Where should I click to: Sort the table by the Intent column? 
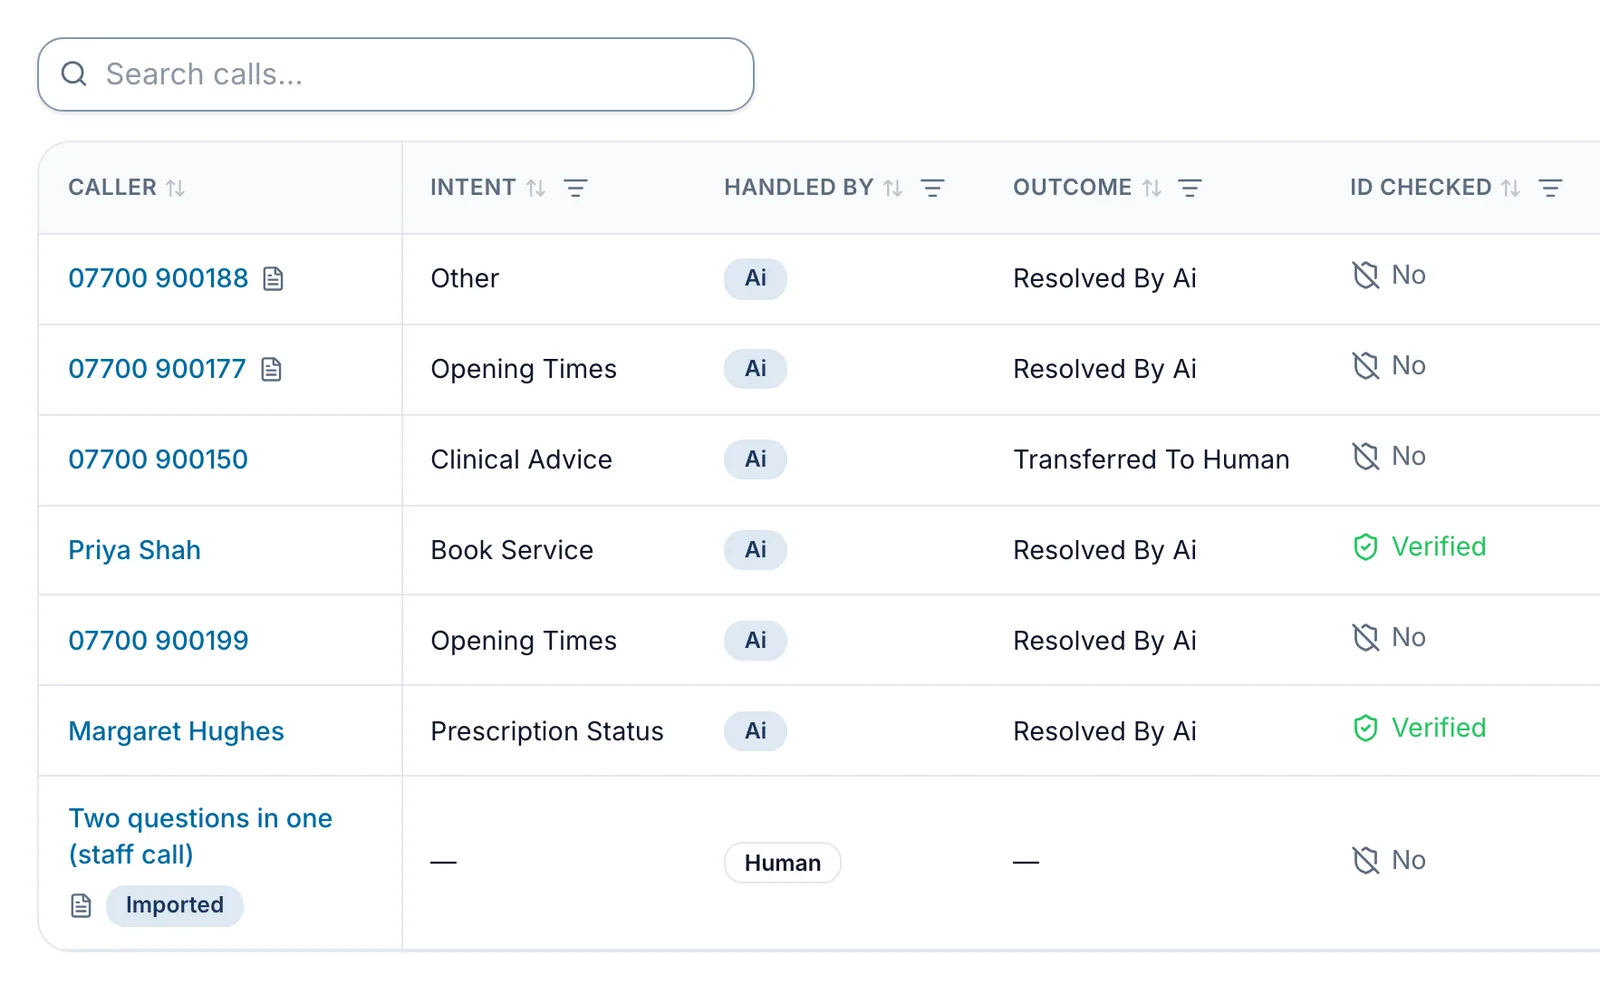click(x=536, y=188)
